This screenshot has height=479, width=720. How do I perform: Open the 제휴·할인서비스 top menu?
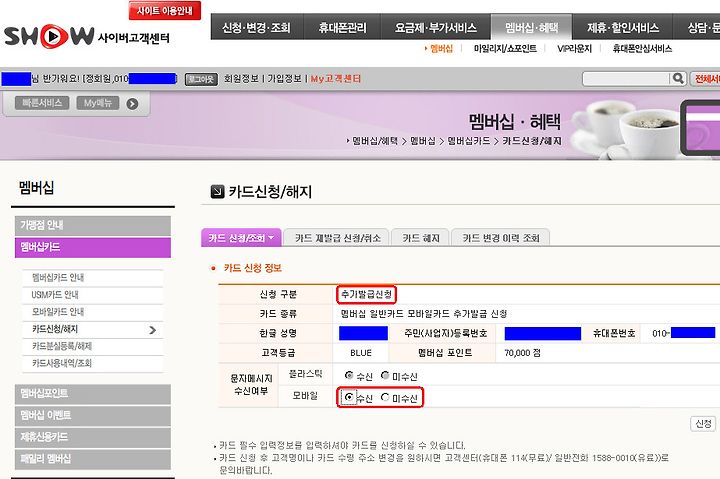pos(623,28)
